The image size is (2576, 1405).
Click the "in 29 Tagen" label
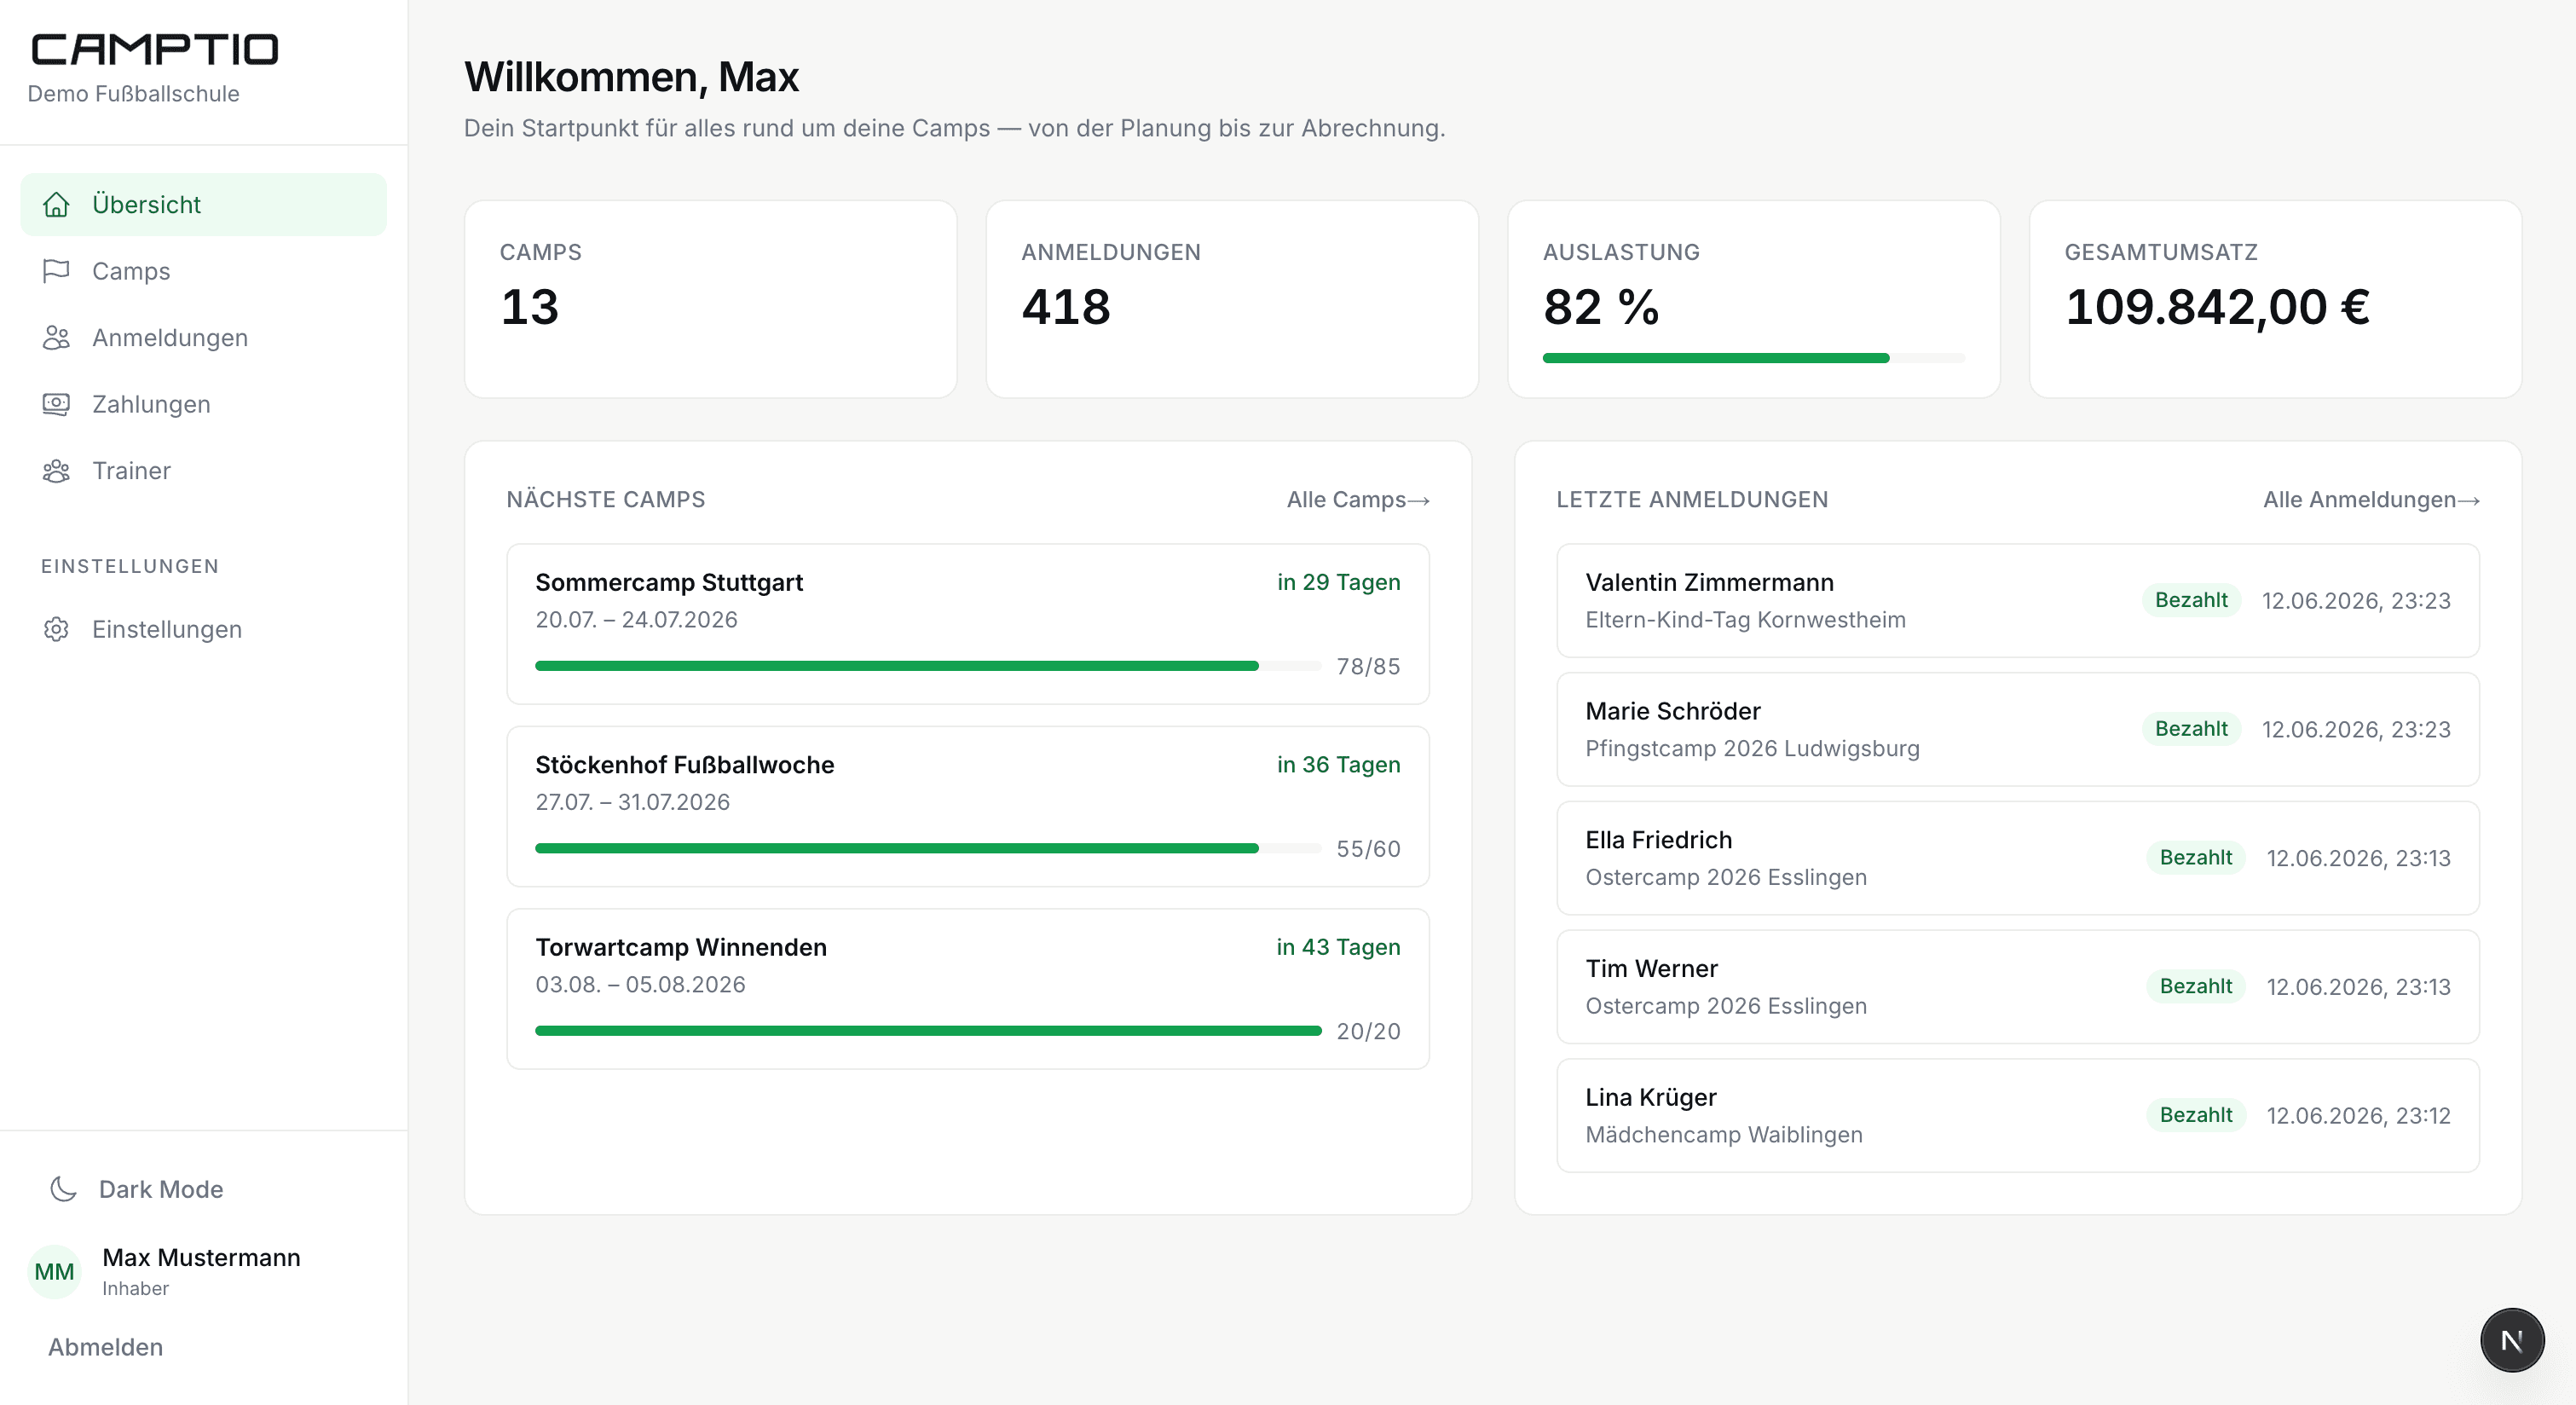click(1338, 583)
